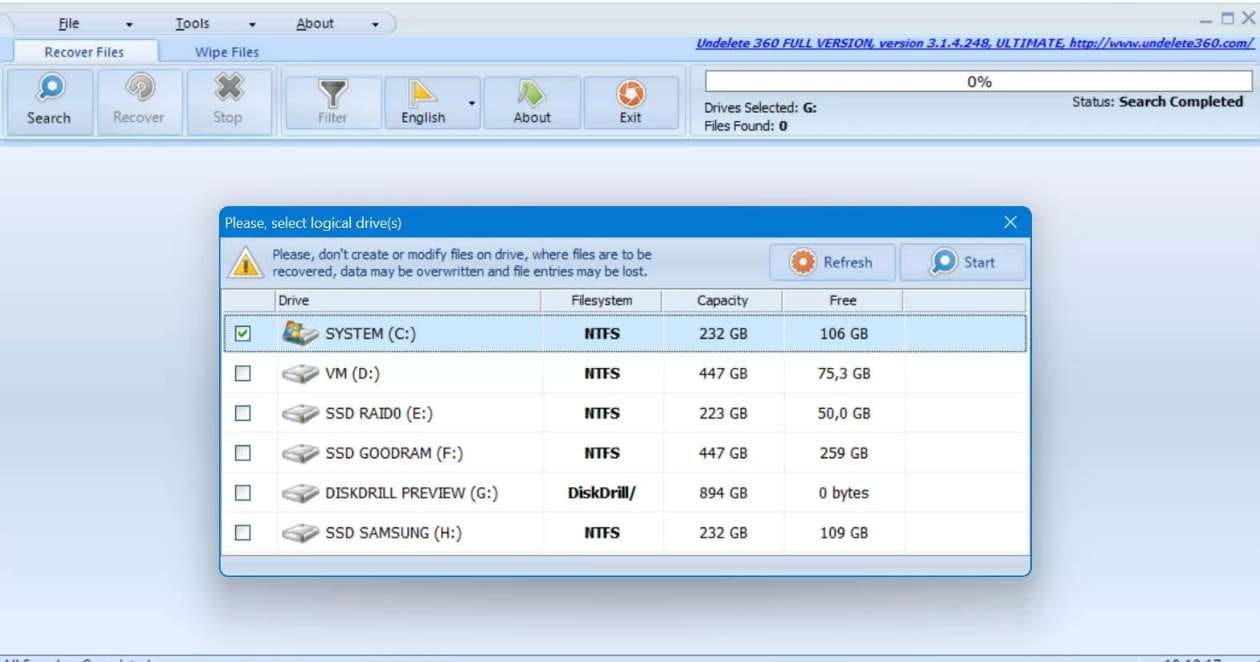Check the SSD RAID0 (E:) checkbox
Image resolution: width=1260 pixels, height=662 pixels.
(x=243, y=413)
